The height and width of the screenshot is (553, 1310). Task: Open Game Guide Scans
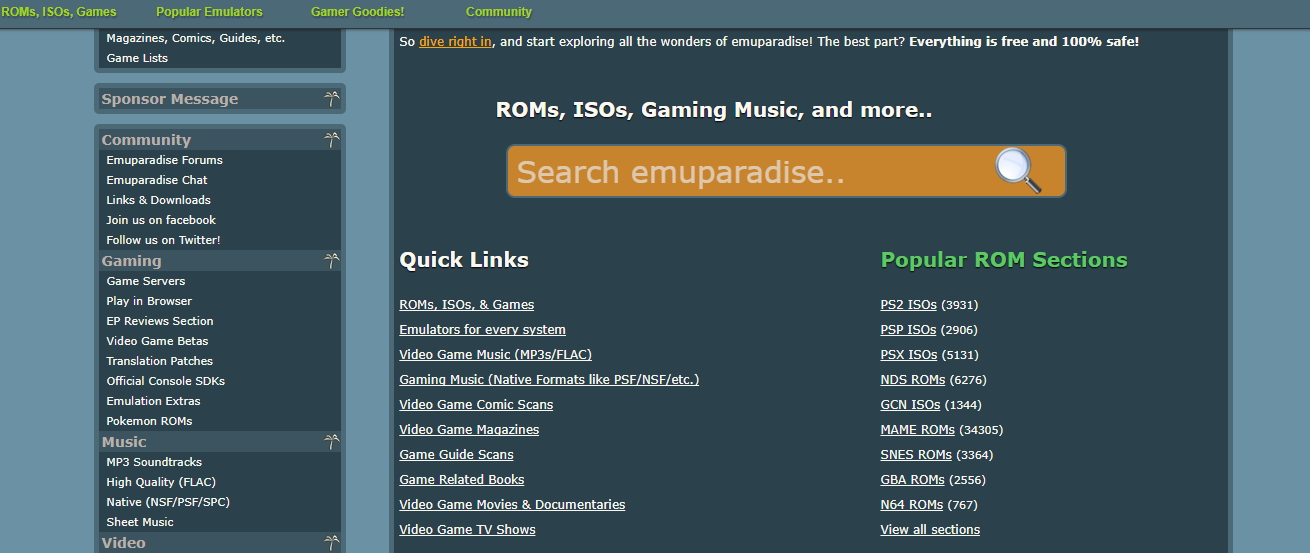coord(456,455)
